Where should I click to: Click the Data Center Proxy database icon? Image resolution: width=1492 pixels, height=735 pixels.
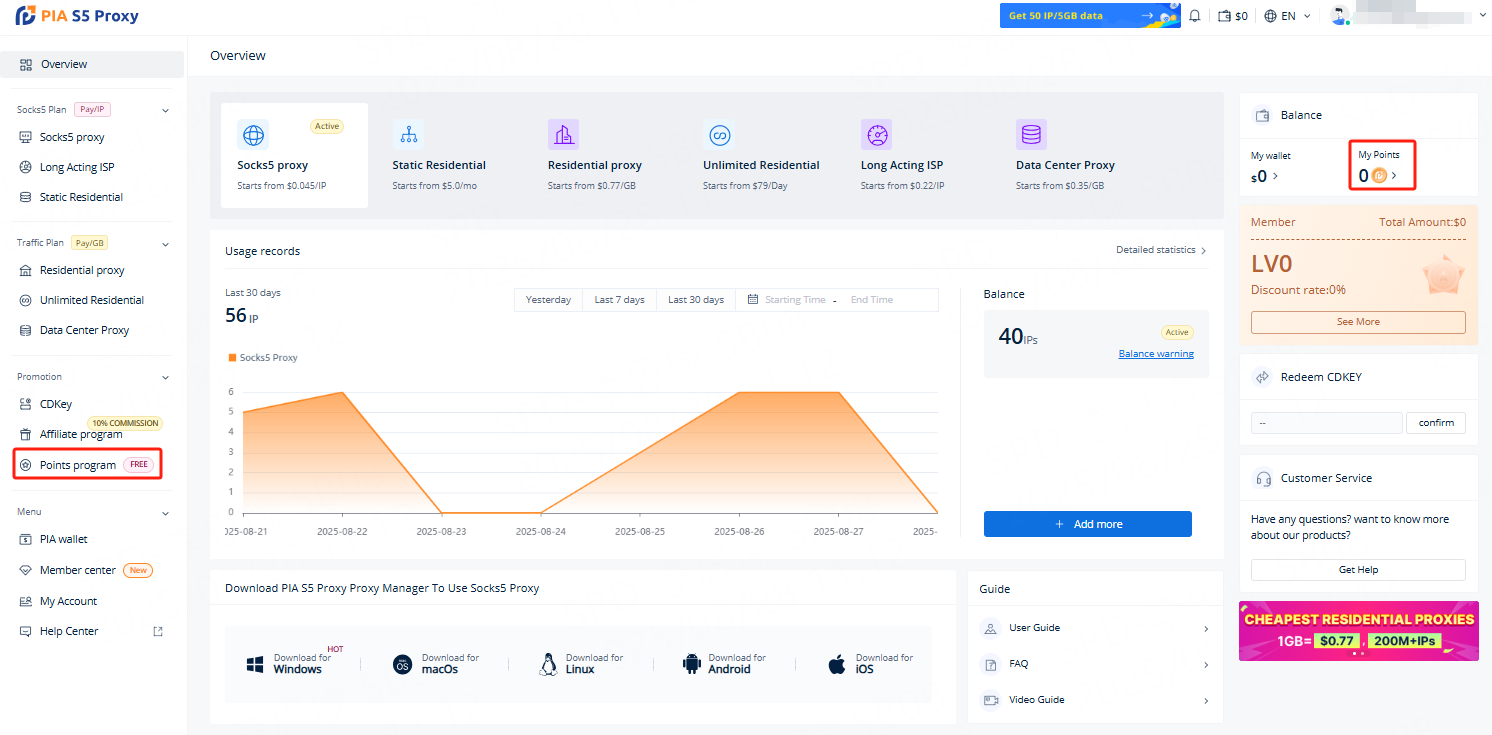1031,135
